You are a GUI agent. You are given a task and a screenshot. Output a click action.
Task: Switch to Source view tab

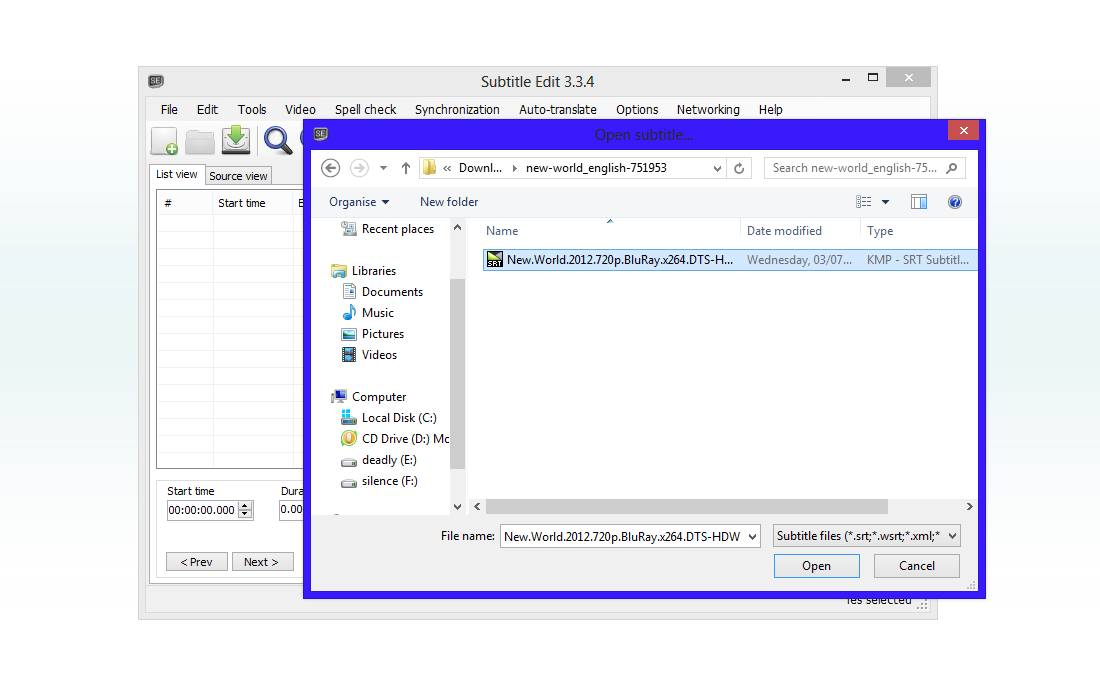click(x=239, y=176)
